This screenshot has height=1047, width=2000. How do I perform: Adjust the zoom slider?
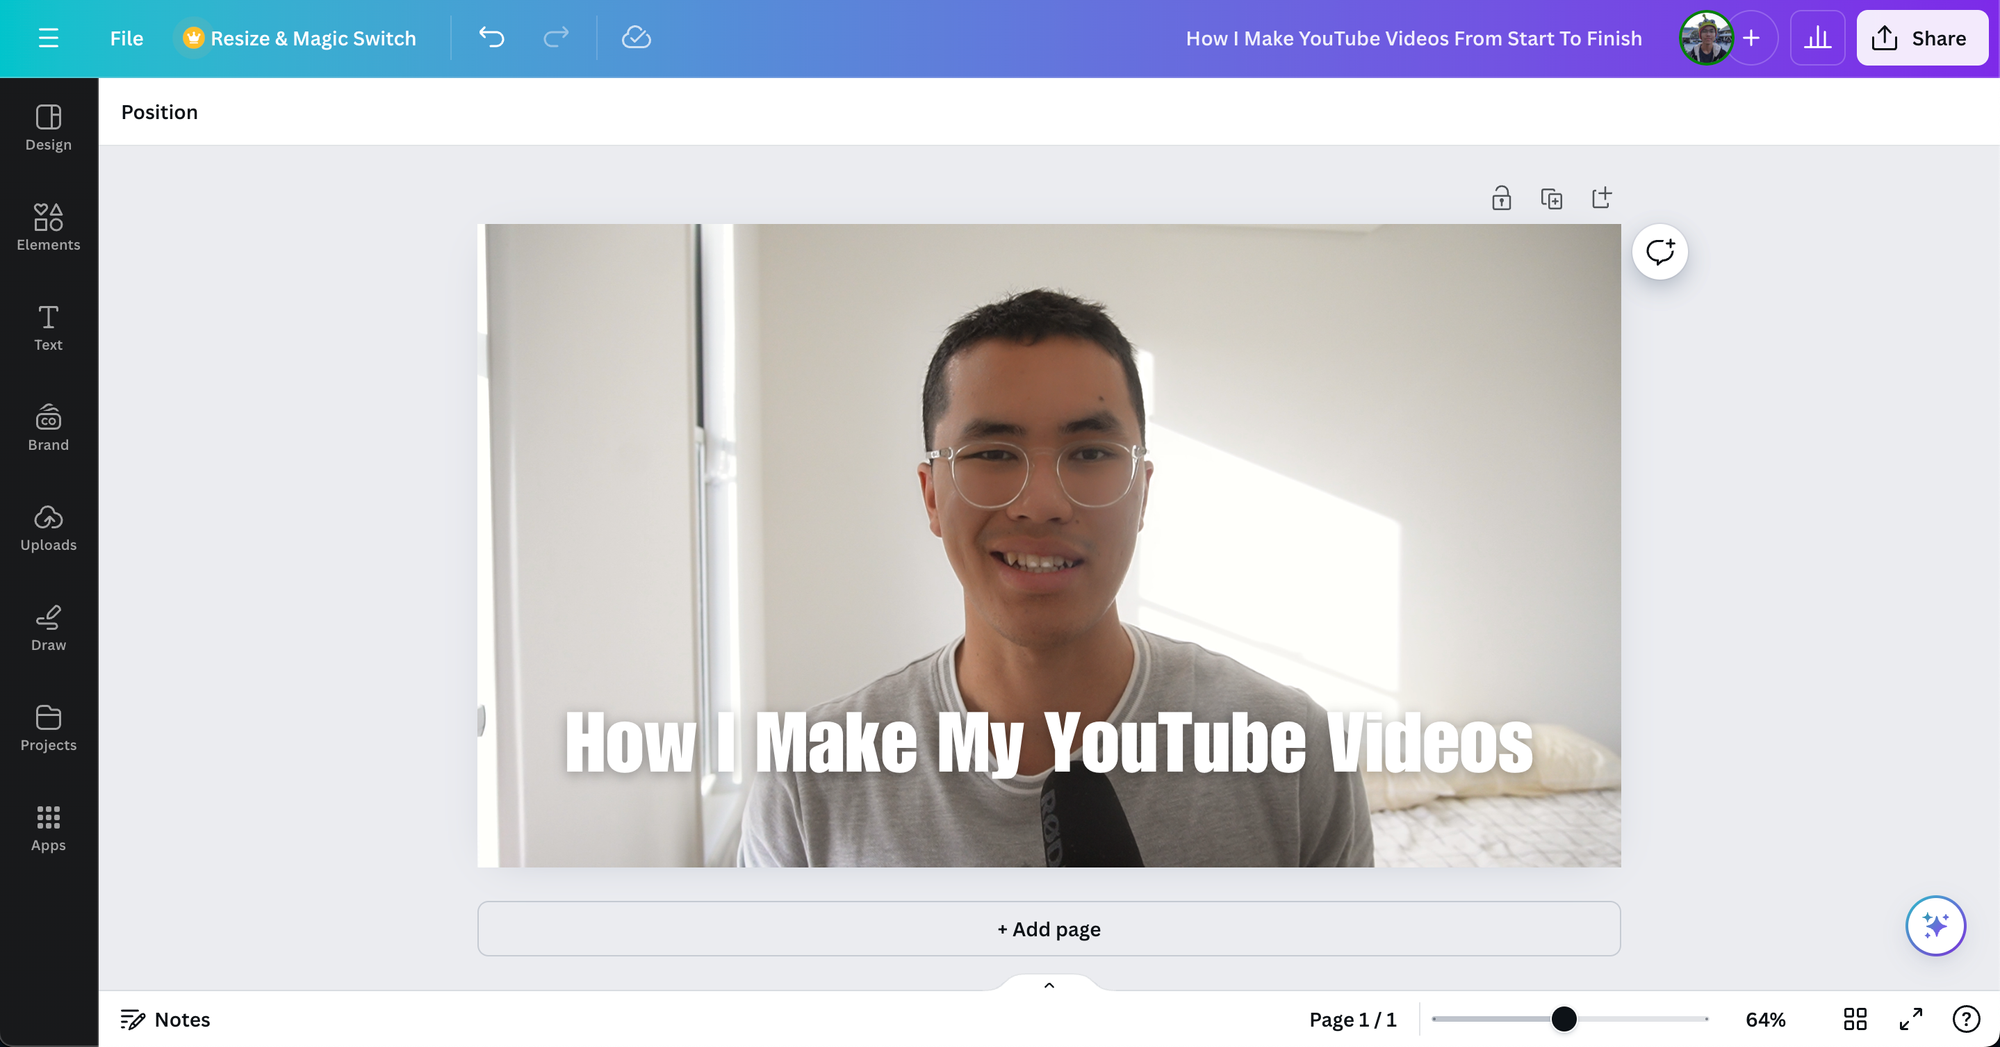1564,1019
